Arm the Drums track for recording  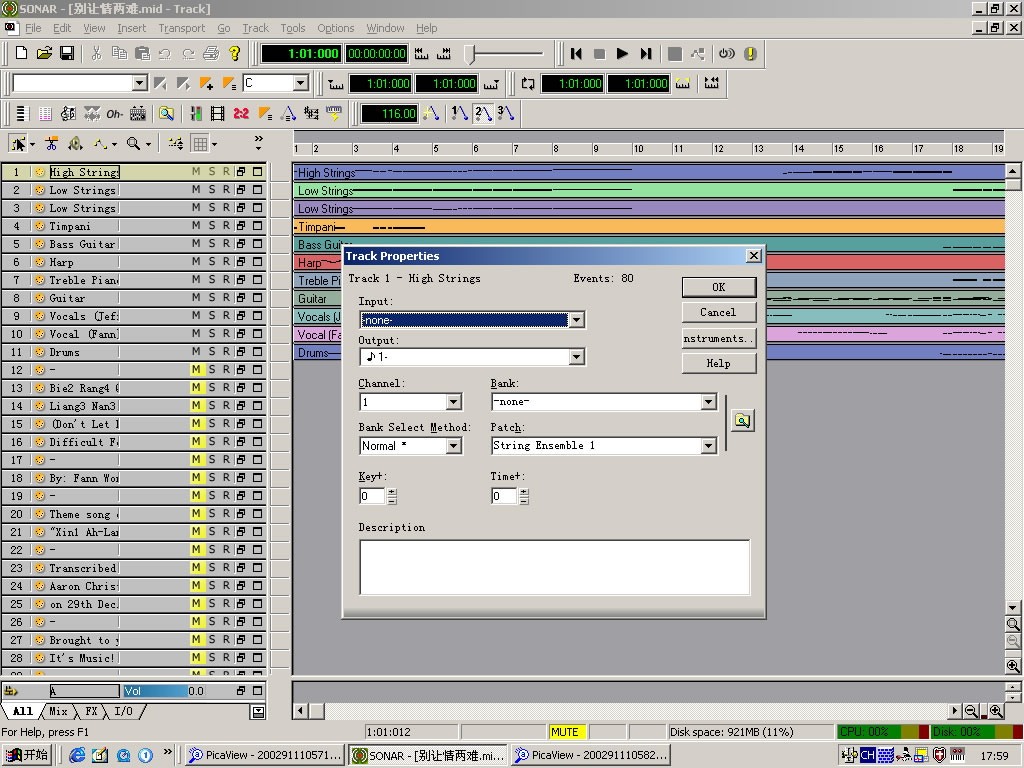(x=226, y=351)
